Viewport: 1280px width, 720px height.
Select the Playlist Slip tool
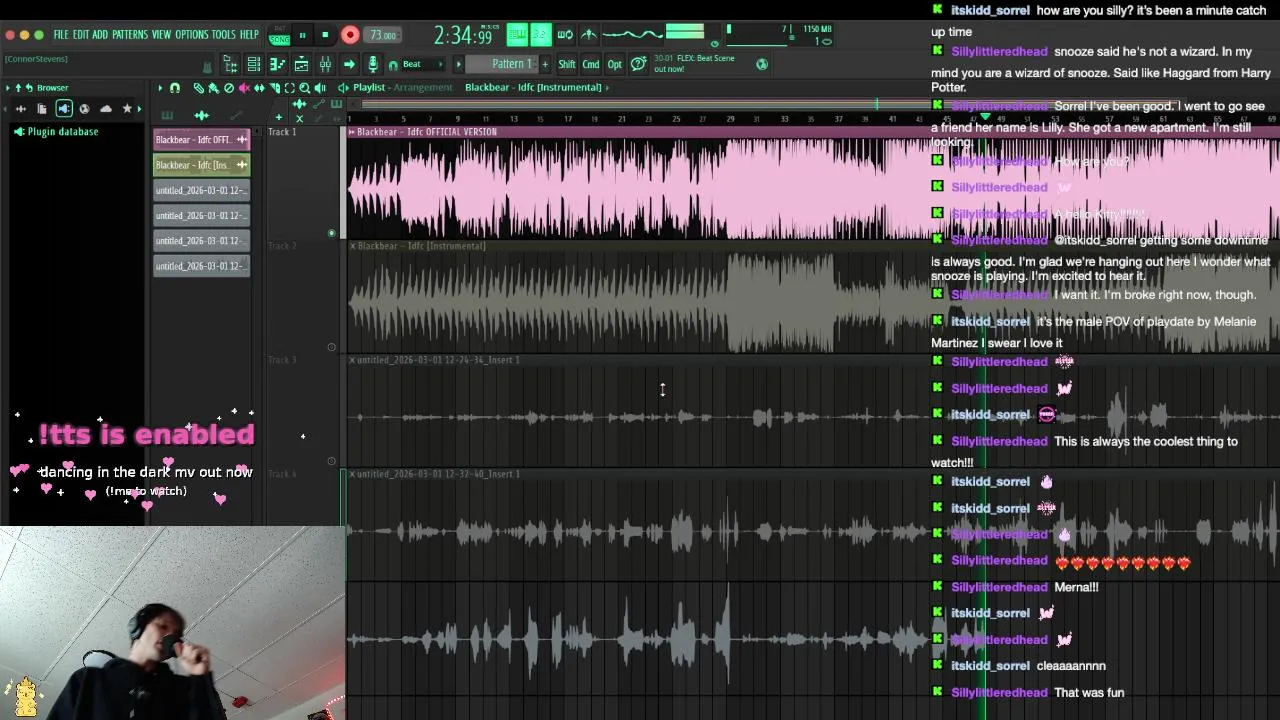[259, 88]
